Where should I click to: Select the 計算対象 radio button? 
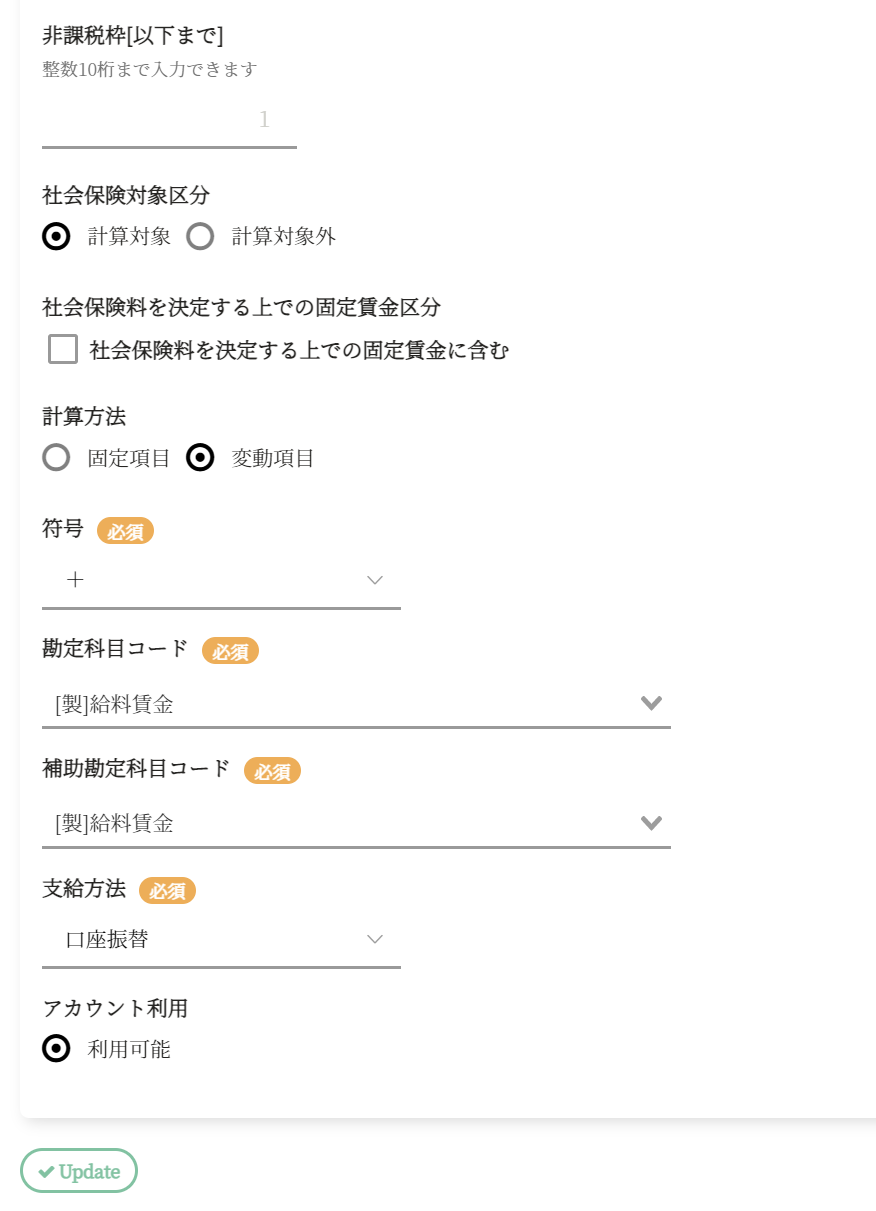(57, 237)
